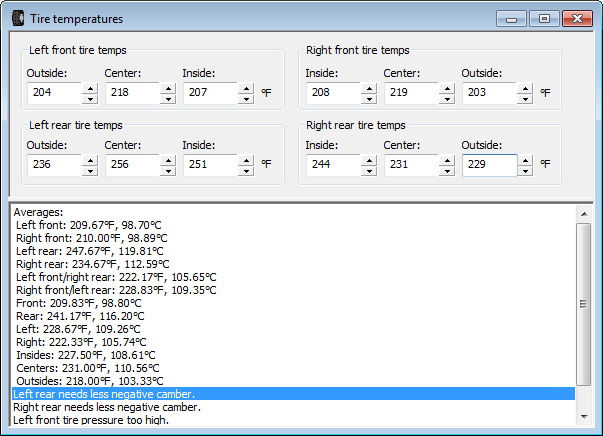This screenshot has height=436, width=603.
Task: Decrease Left front Outside temperature with down arrow
Action: pos(90,99)
